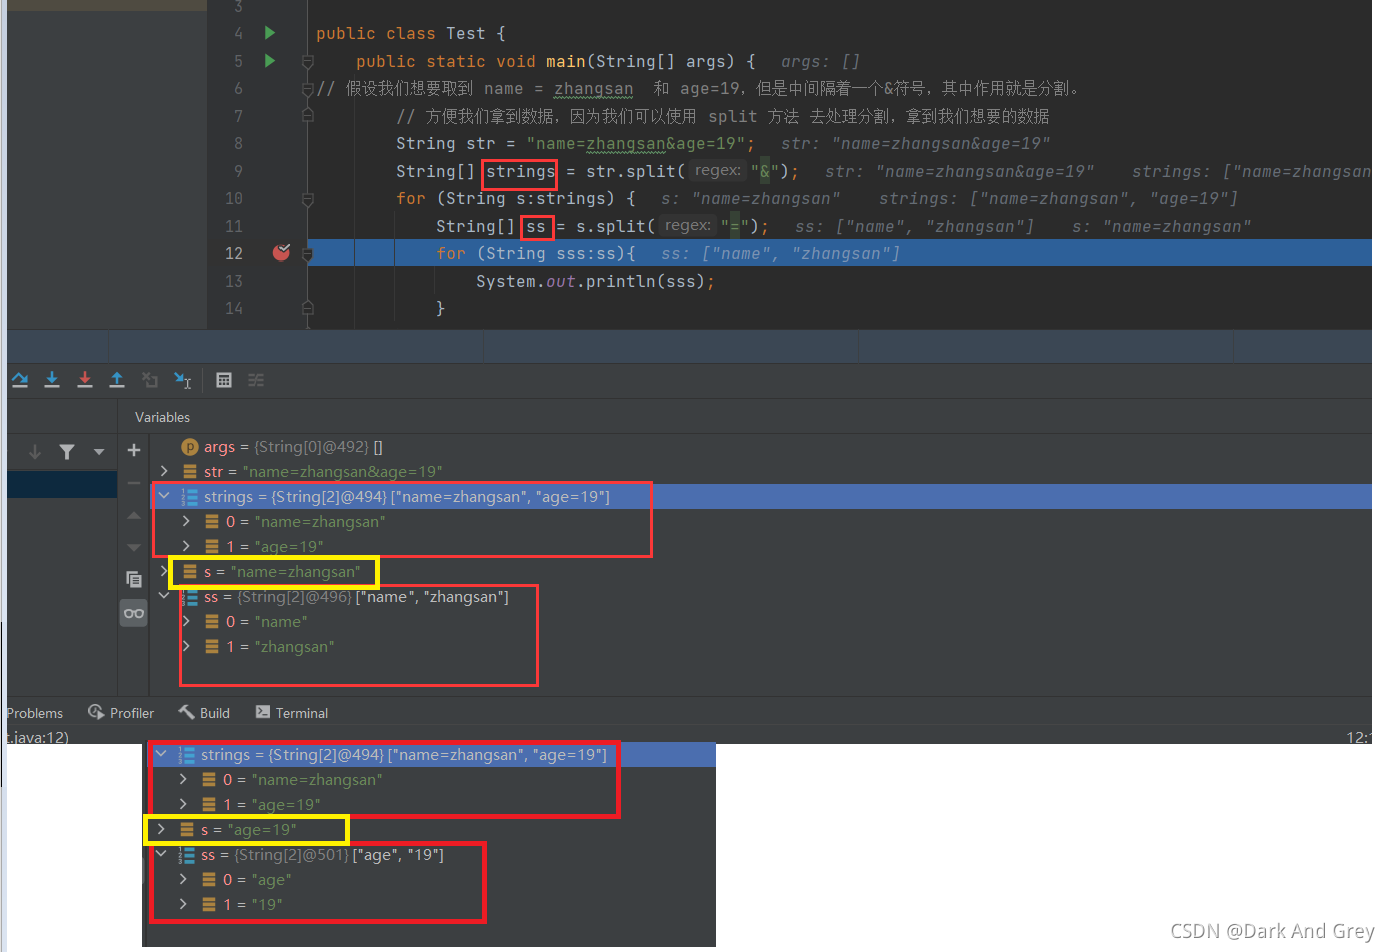Click the main method name on line 5

566,62
